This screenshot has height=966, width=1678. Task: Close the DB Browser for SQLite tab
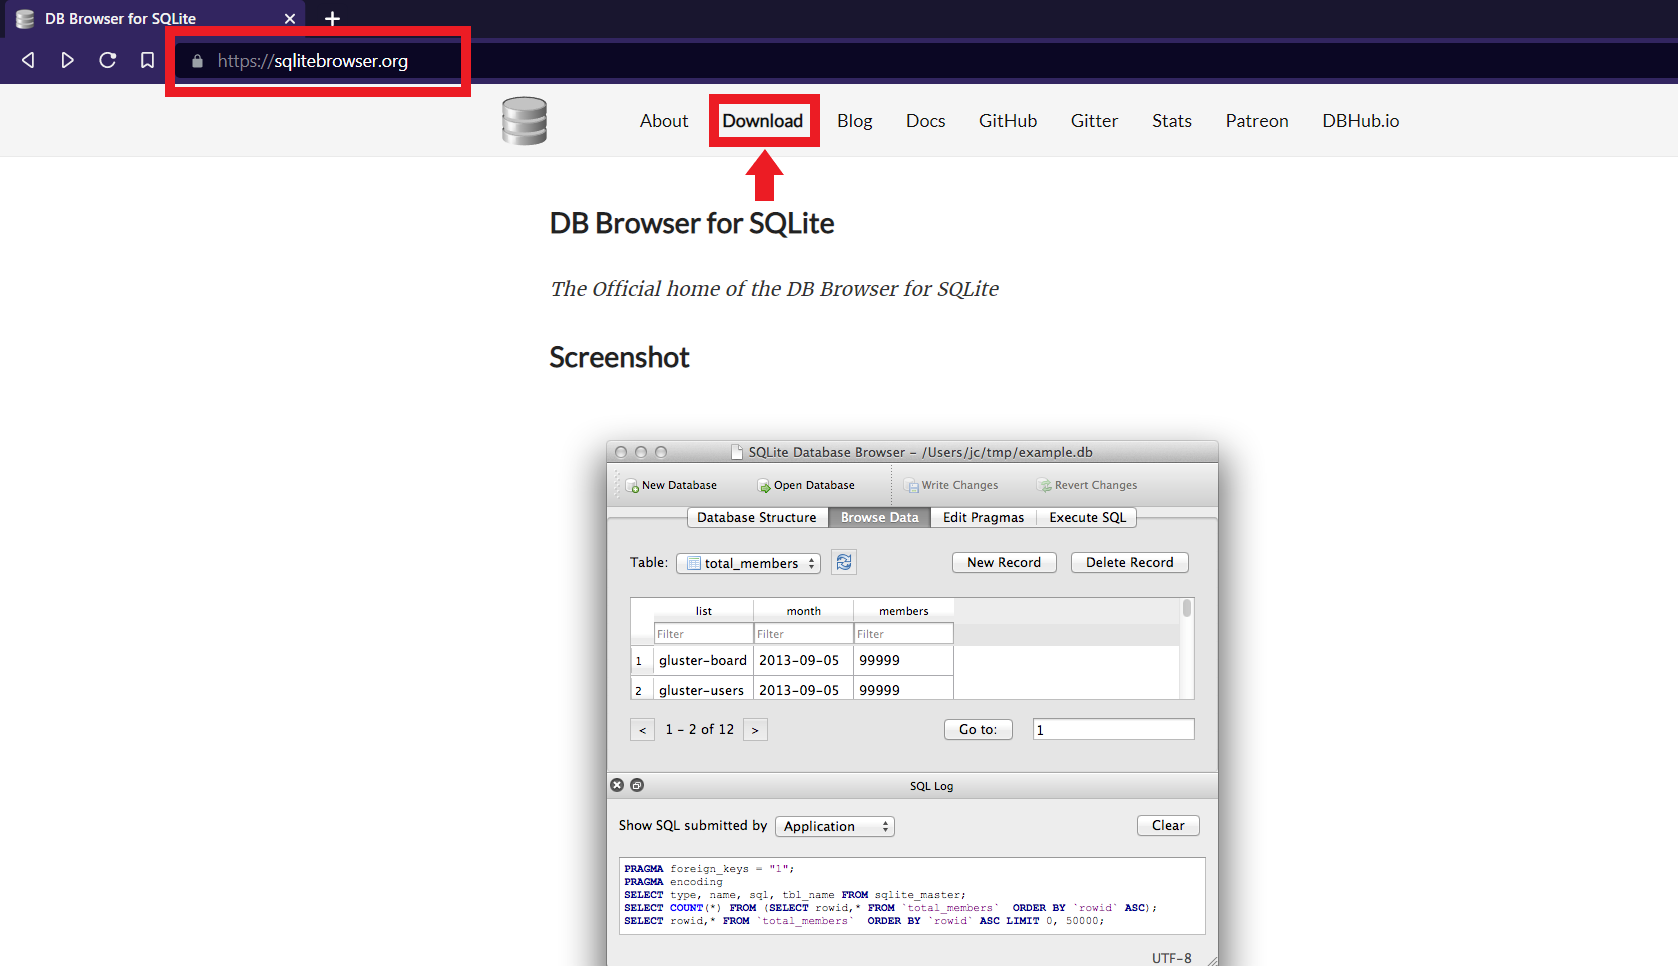pyautogui.click(x=290, y=18)
